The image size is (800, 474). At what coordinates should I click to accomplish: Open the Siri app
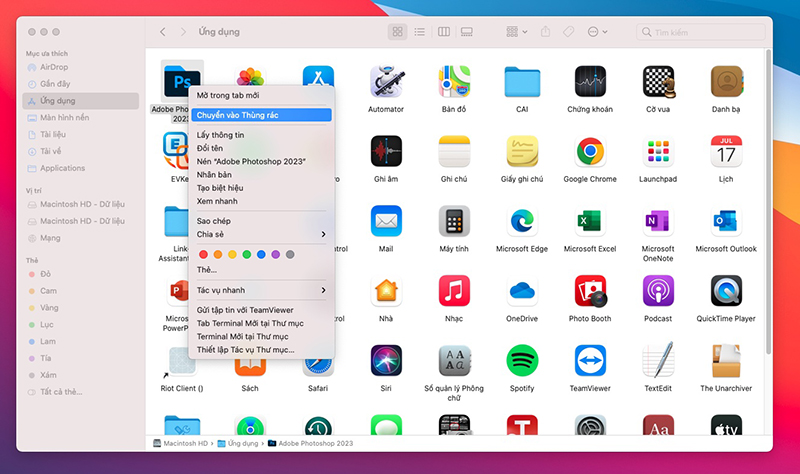[386, 361]
